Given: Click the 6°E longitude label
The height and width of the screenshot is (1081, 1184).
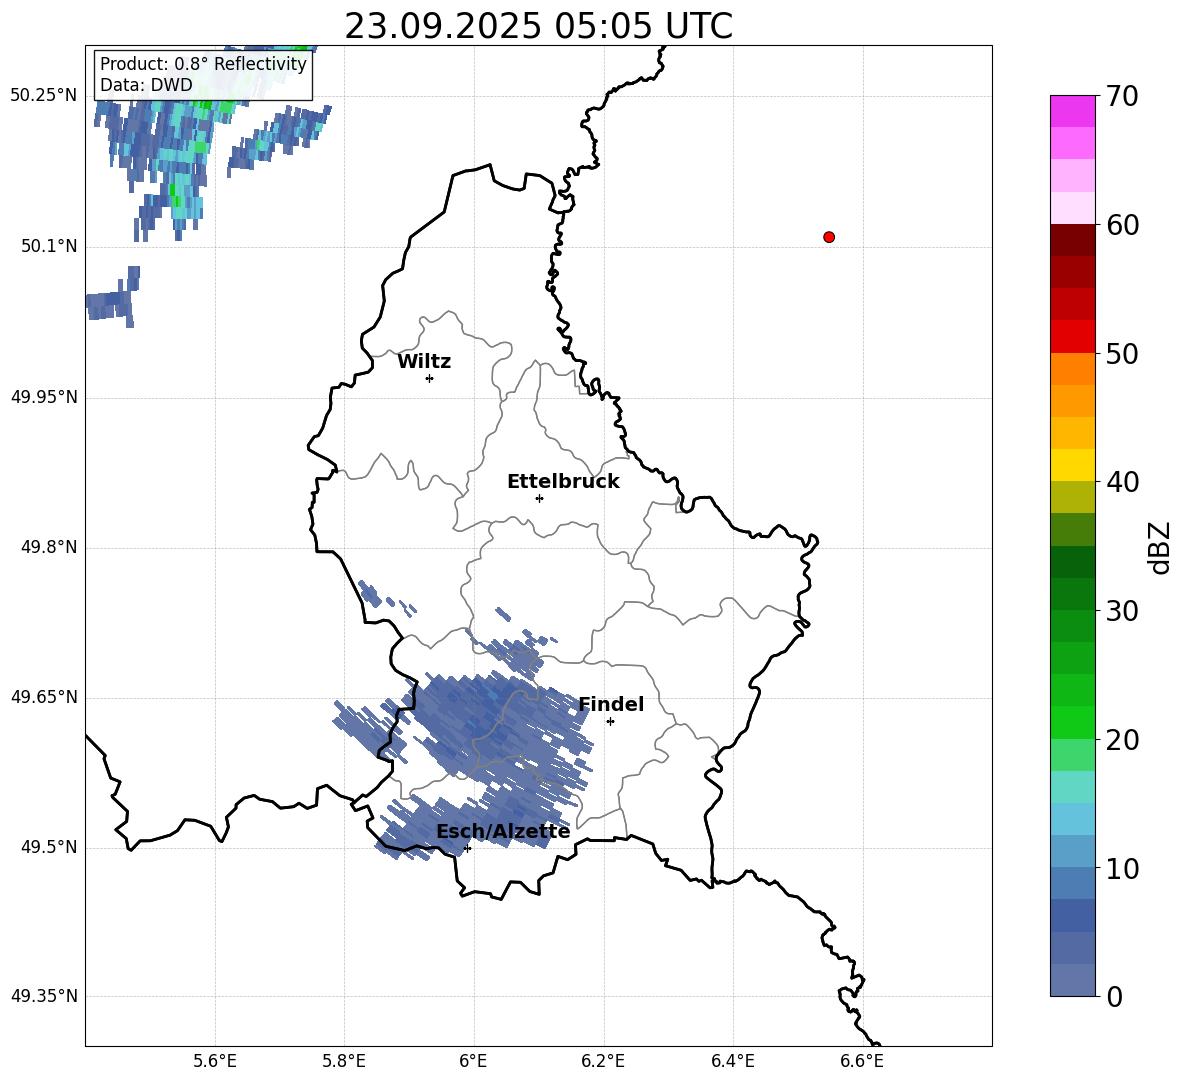Looking at the screenshot, I should coord(473,1061).
